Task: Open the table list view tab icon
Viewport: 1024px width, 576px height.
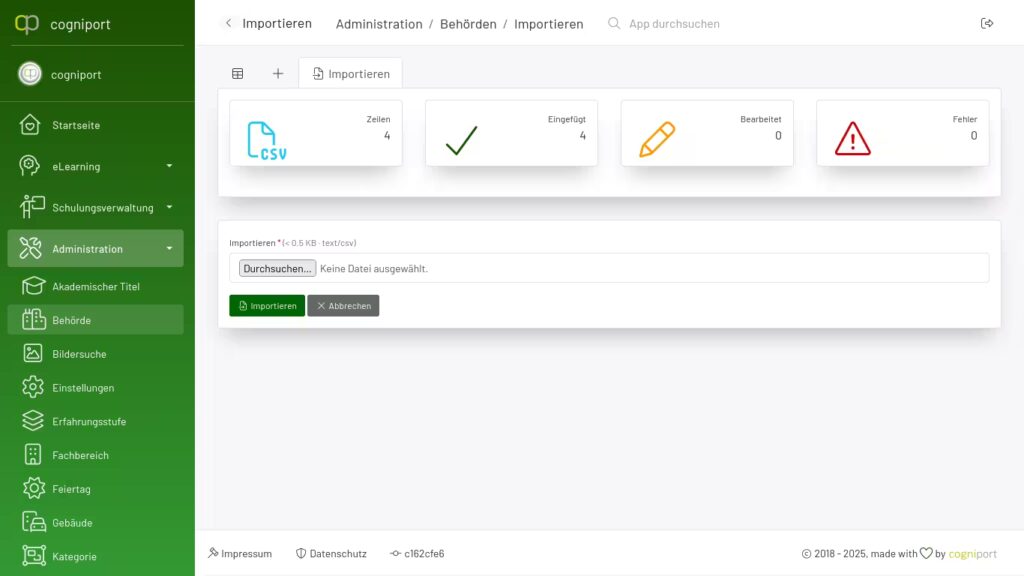Action: (238, 73)
